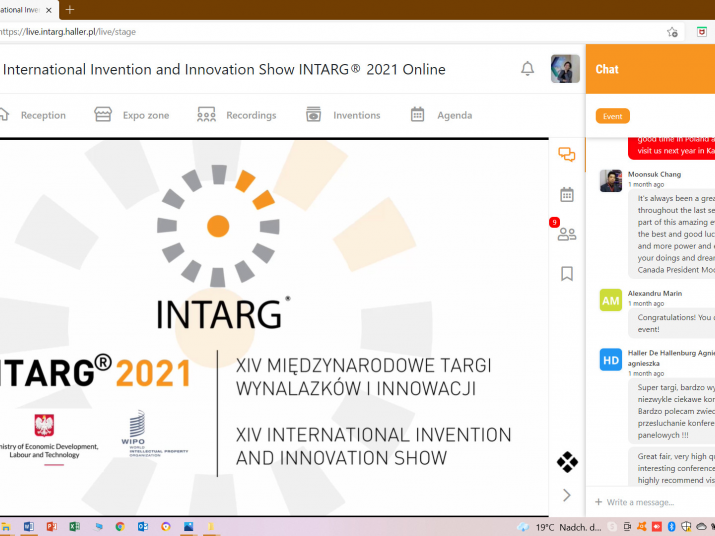Click the red shield browser extension icon

click(703, 32)
